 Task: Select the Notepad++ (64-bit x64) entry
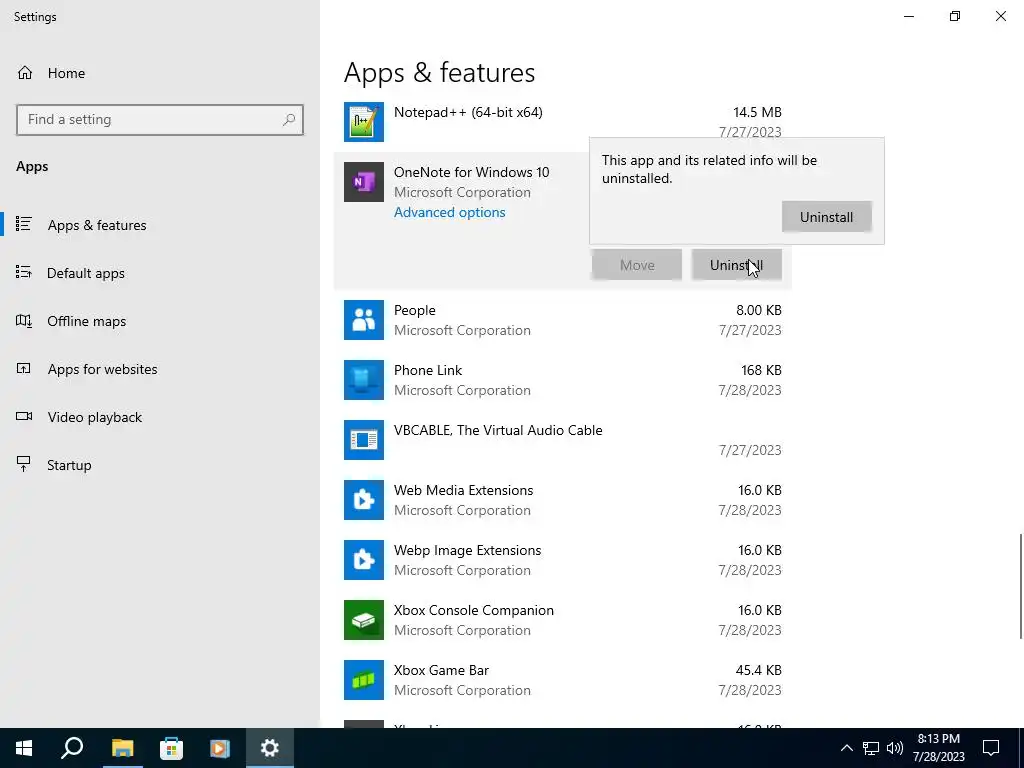point(563,122)
